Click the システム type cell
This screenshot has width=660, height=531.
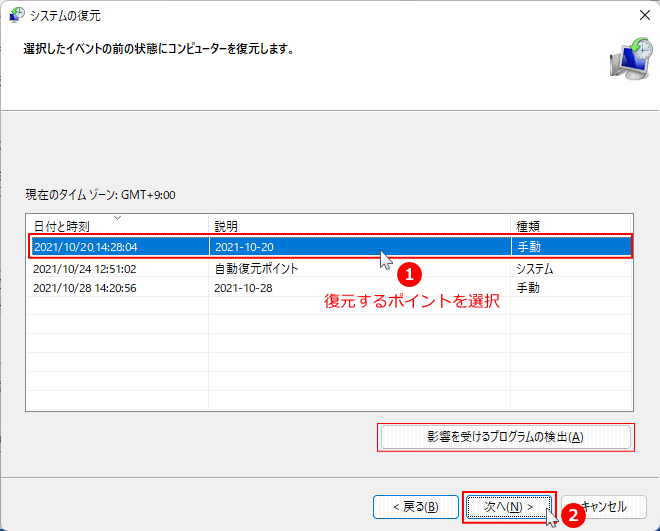535,269
